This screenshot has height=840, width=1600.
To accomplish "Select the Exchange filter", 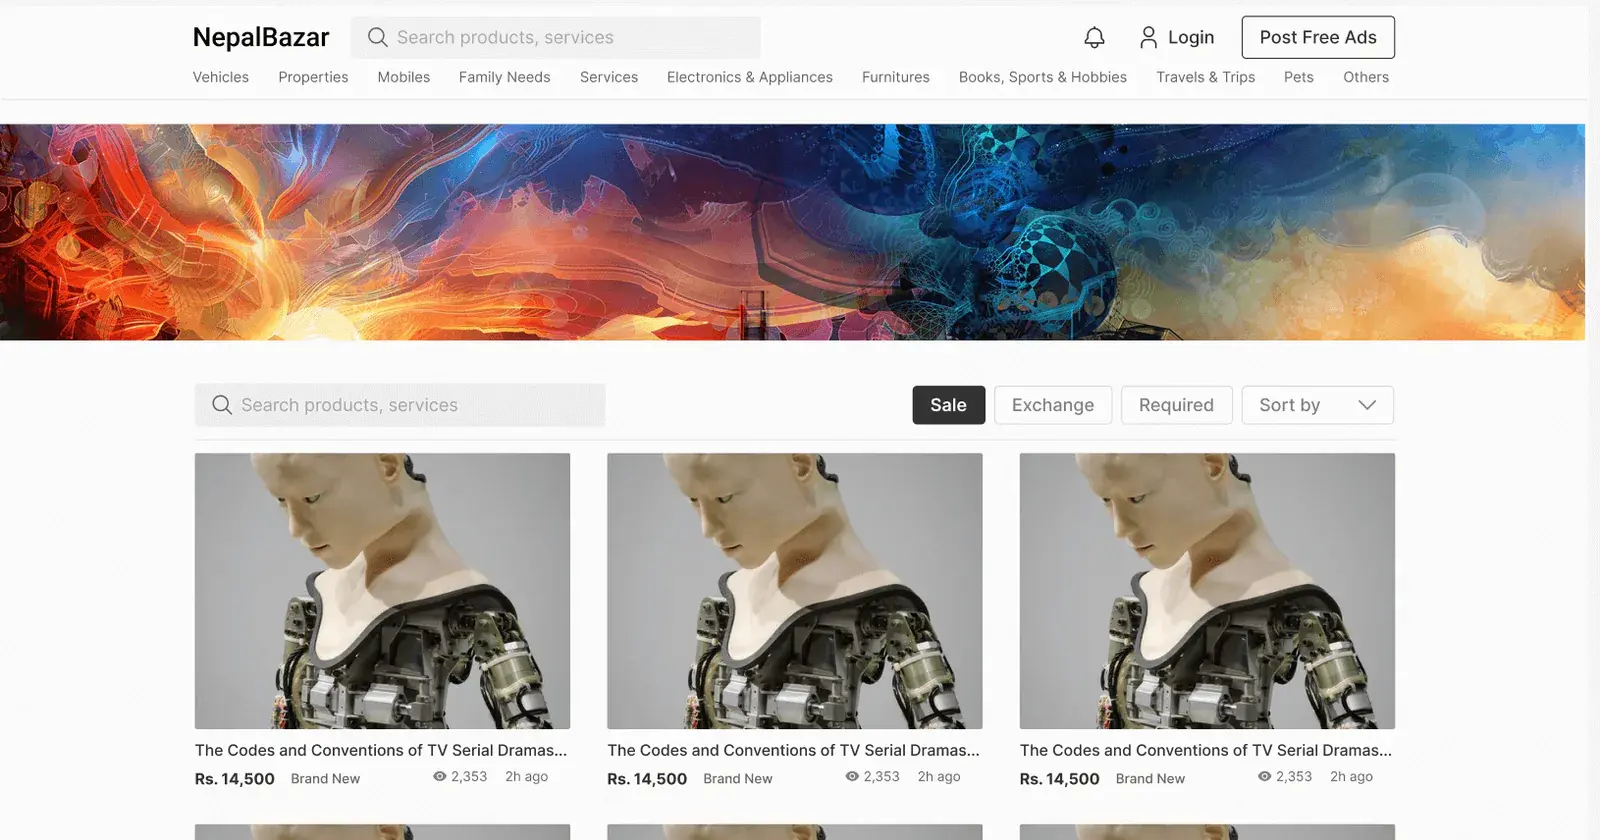I will [x=1053, y=405].
